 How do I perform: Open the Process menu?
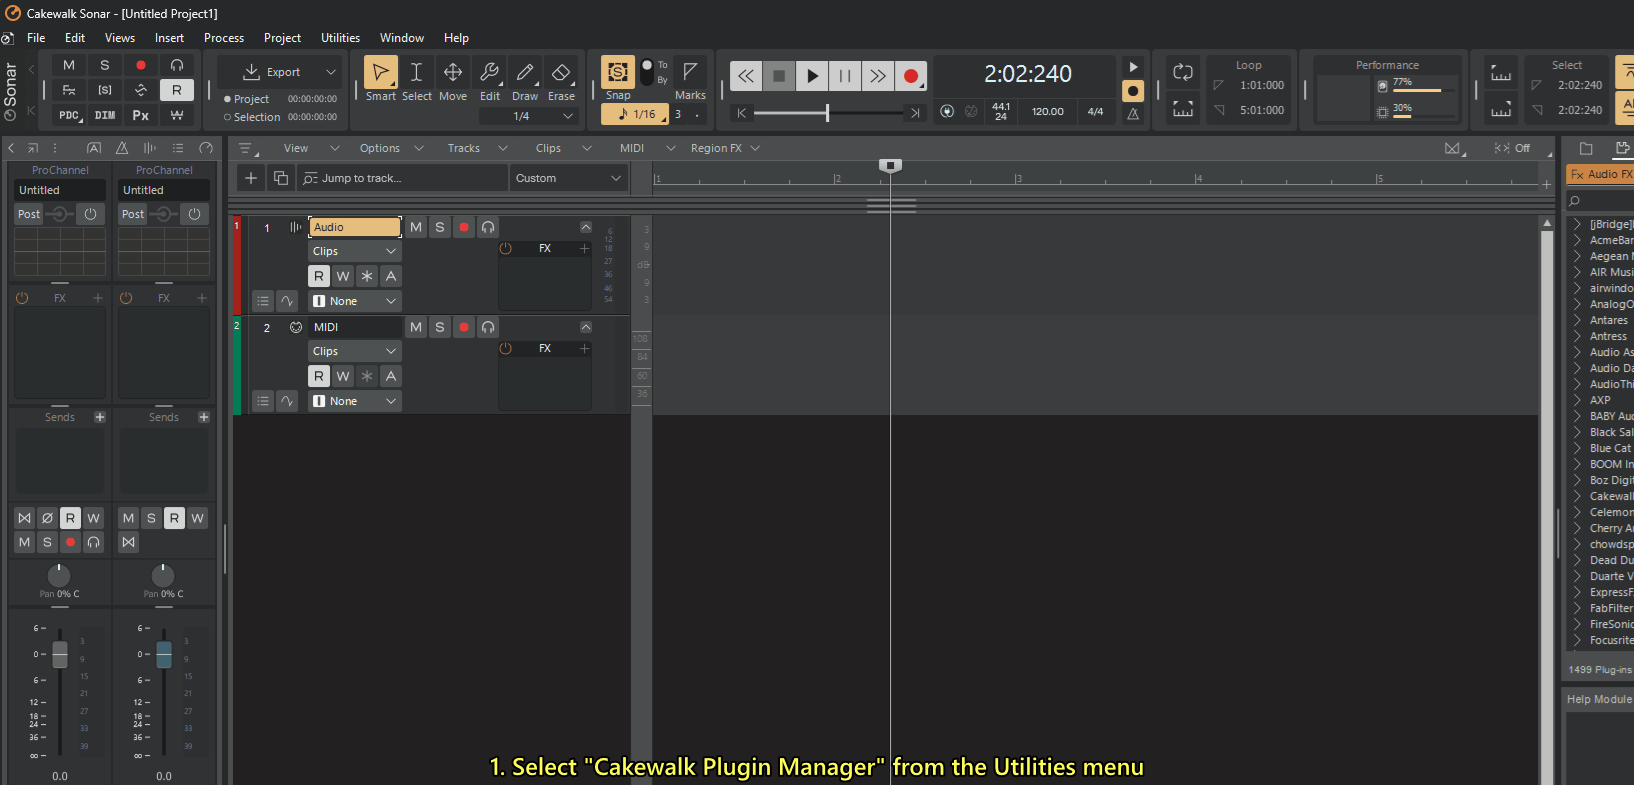[224, 38]
